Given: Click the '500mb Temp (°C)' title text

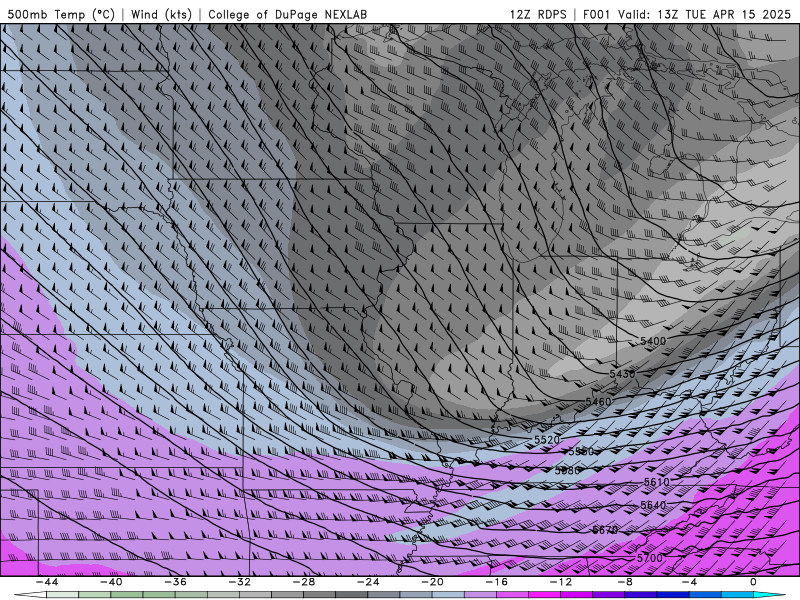Looking at the screenshot, I should click(61, 14).
